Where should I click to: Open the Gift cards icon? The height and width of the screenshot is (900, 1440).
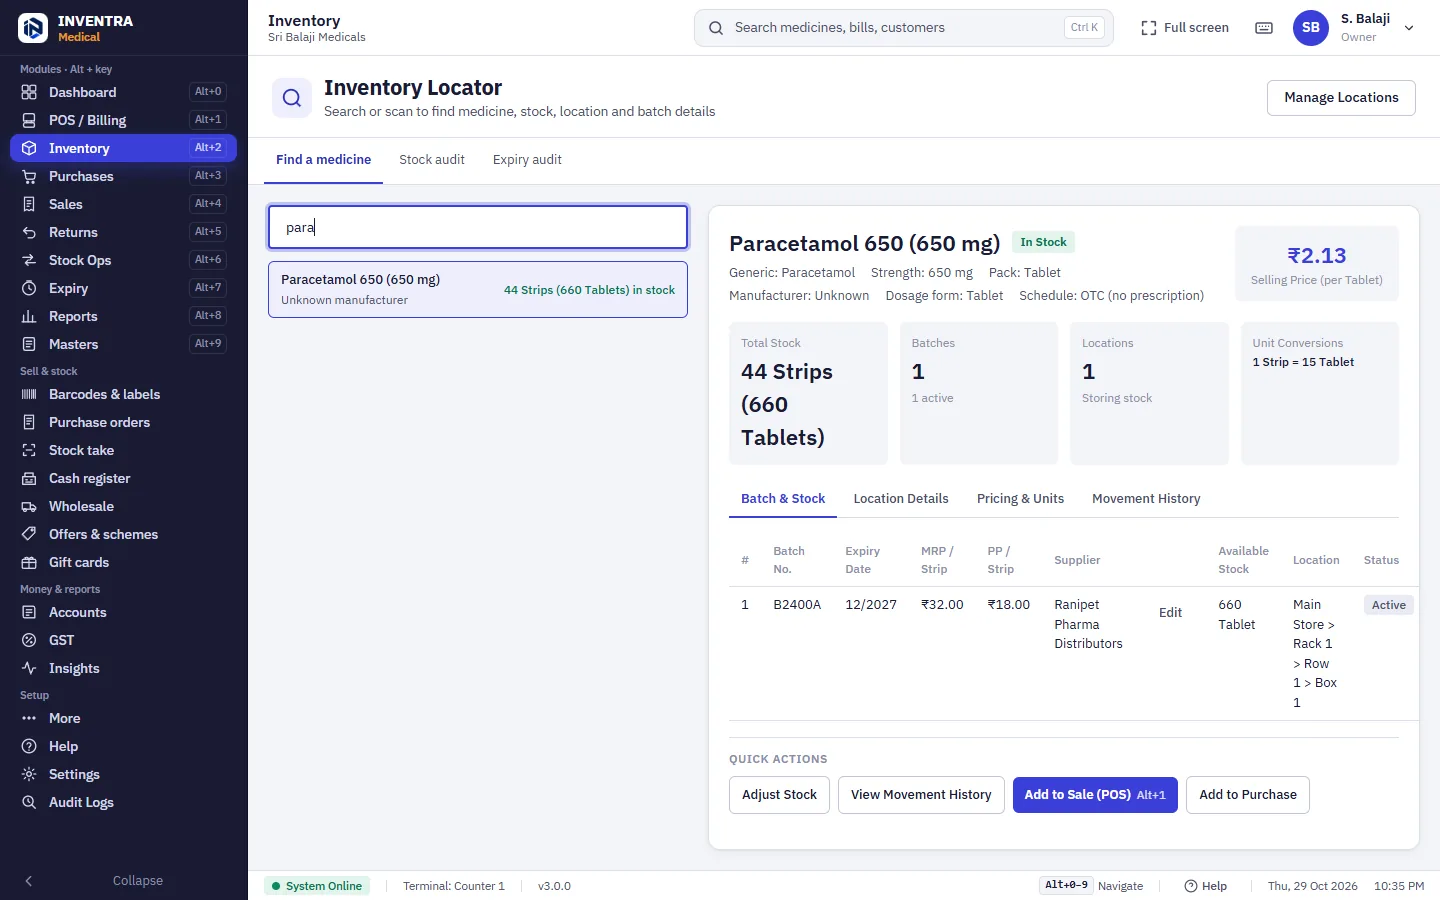click(29, 562)
